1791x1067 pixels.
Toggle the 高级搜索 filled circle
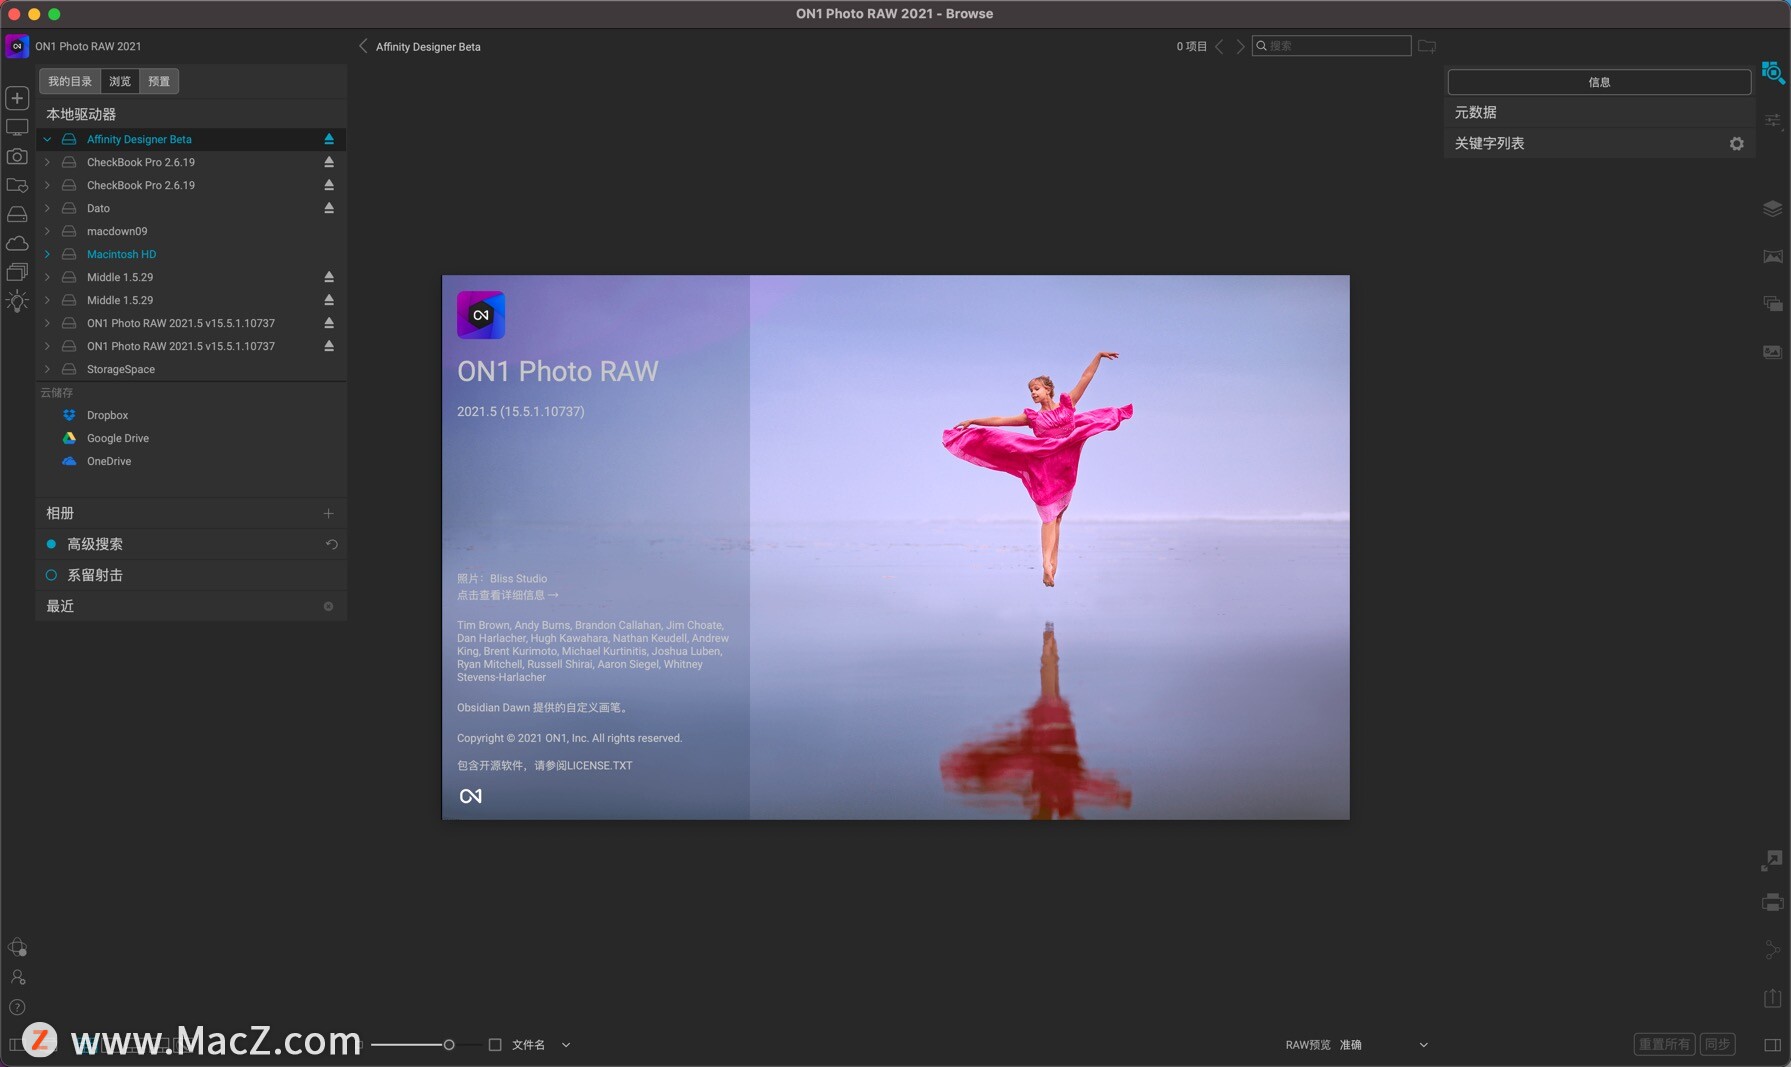tap(51, 544)
